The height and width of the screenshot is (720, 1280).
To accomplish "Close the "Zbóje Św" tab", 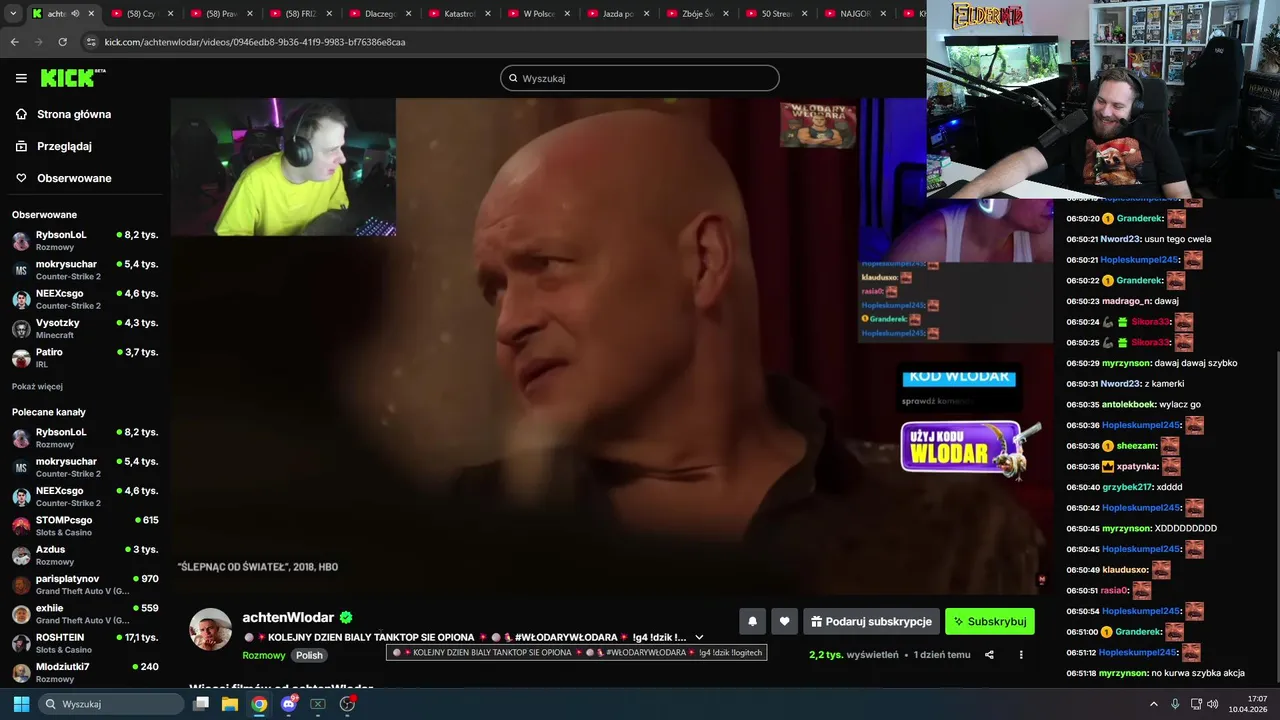I will tap(727, 14).
